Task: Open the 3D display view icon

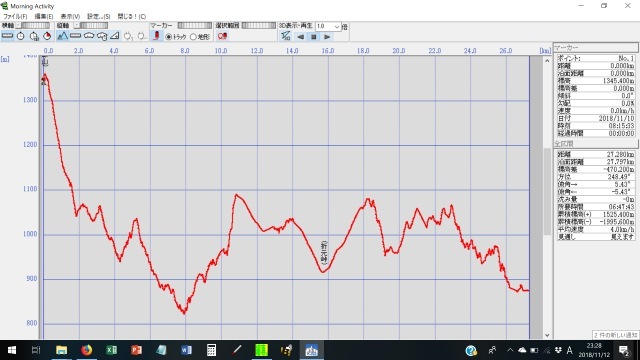Action: pos(285,36)
